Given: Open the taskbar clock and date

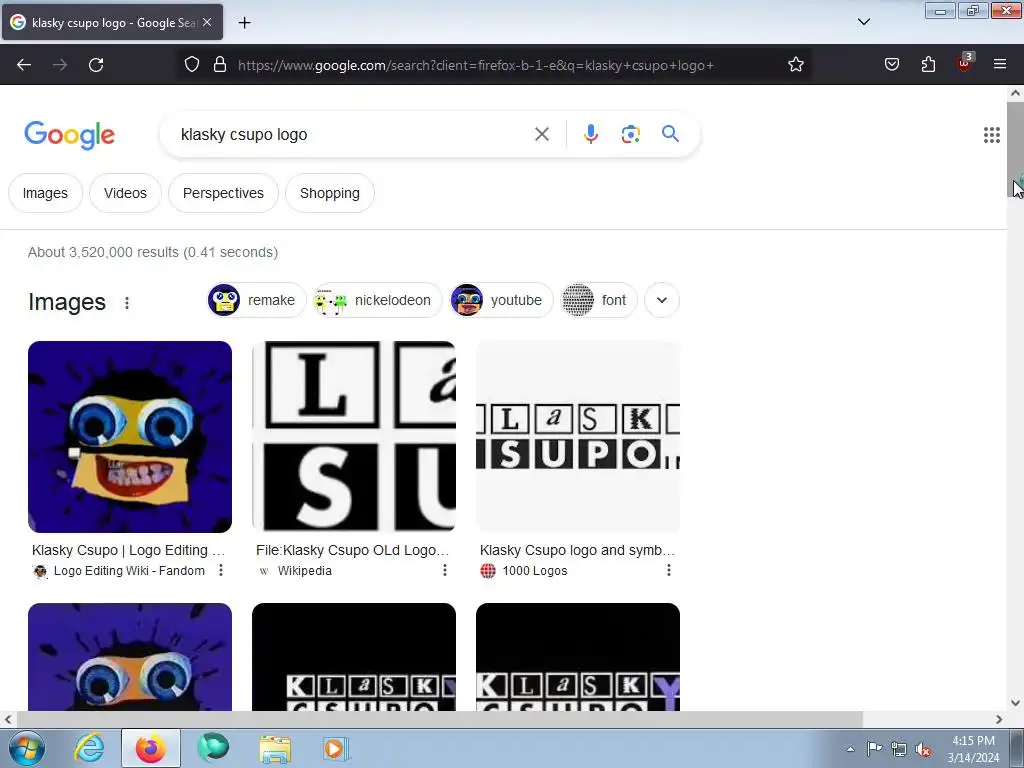Looking at the screenshot, I should coord(973,749).
